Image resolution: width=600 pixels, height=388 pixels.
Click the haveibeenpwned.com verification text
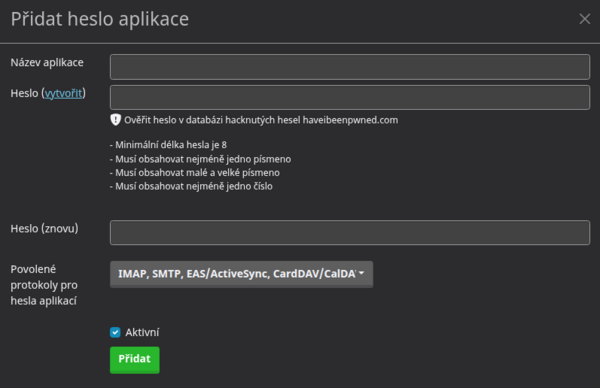click(261, 120)
